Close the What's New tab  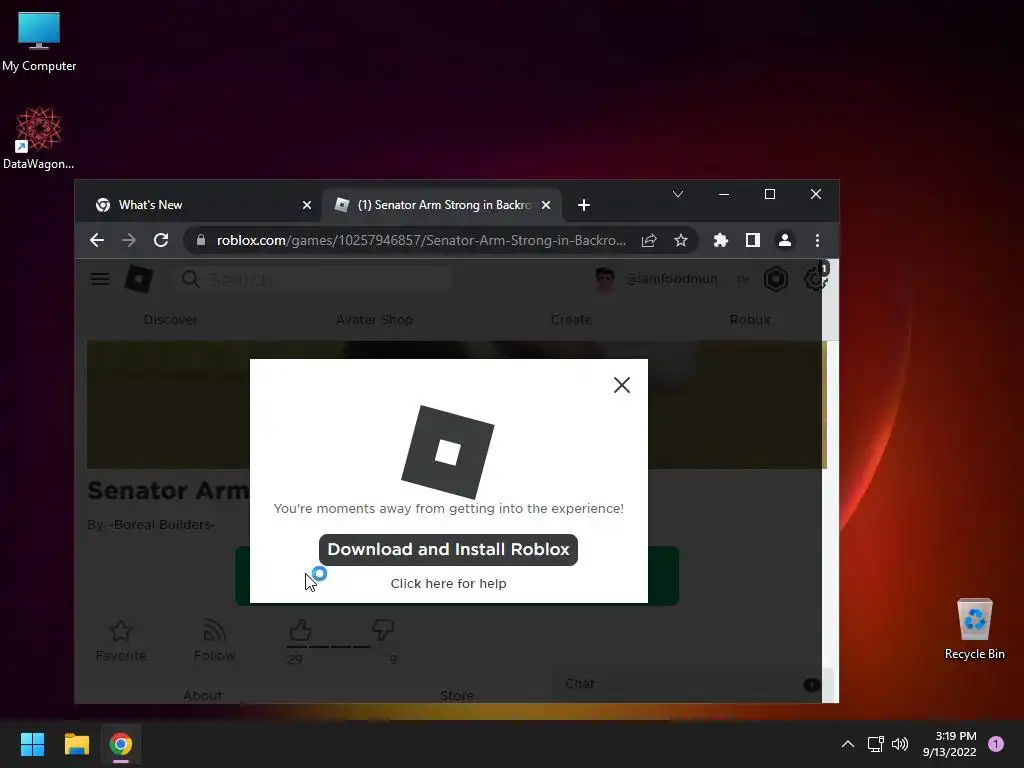[306, 205]
